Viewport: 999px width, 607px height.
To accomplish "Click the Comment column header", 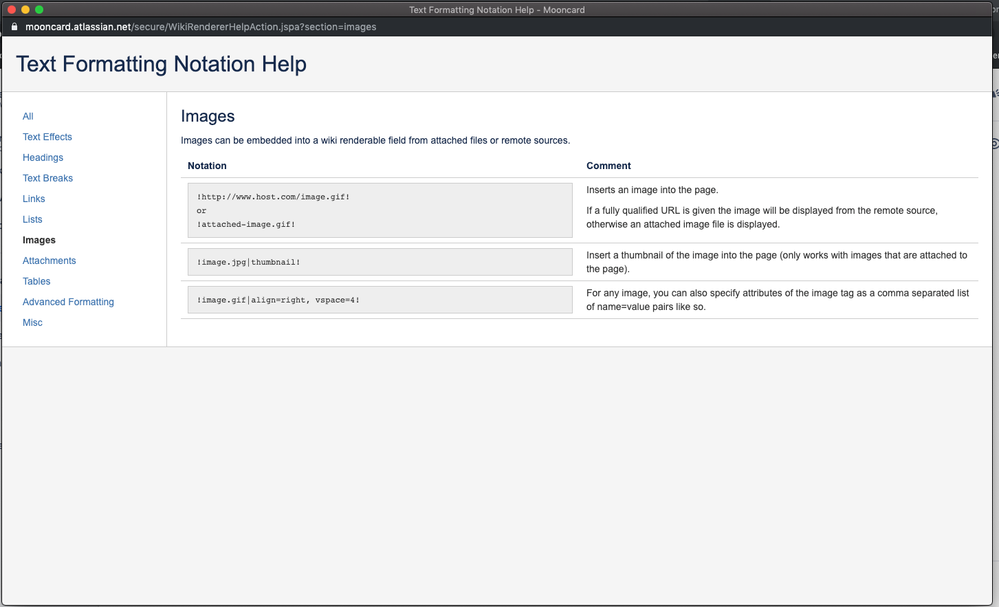I will point(608,166).
